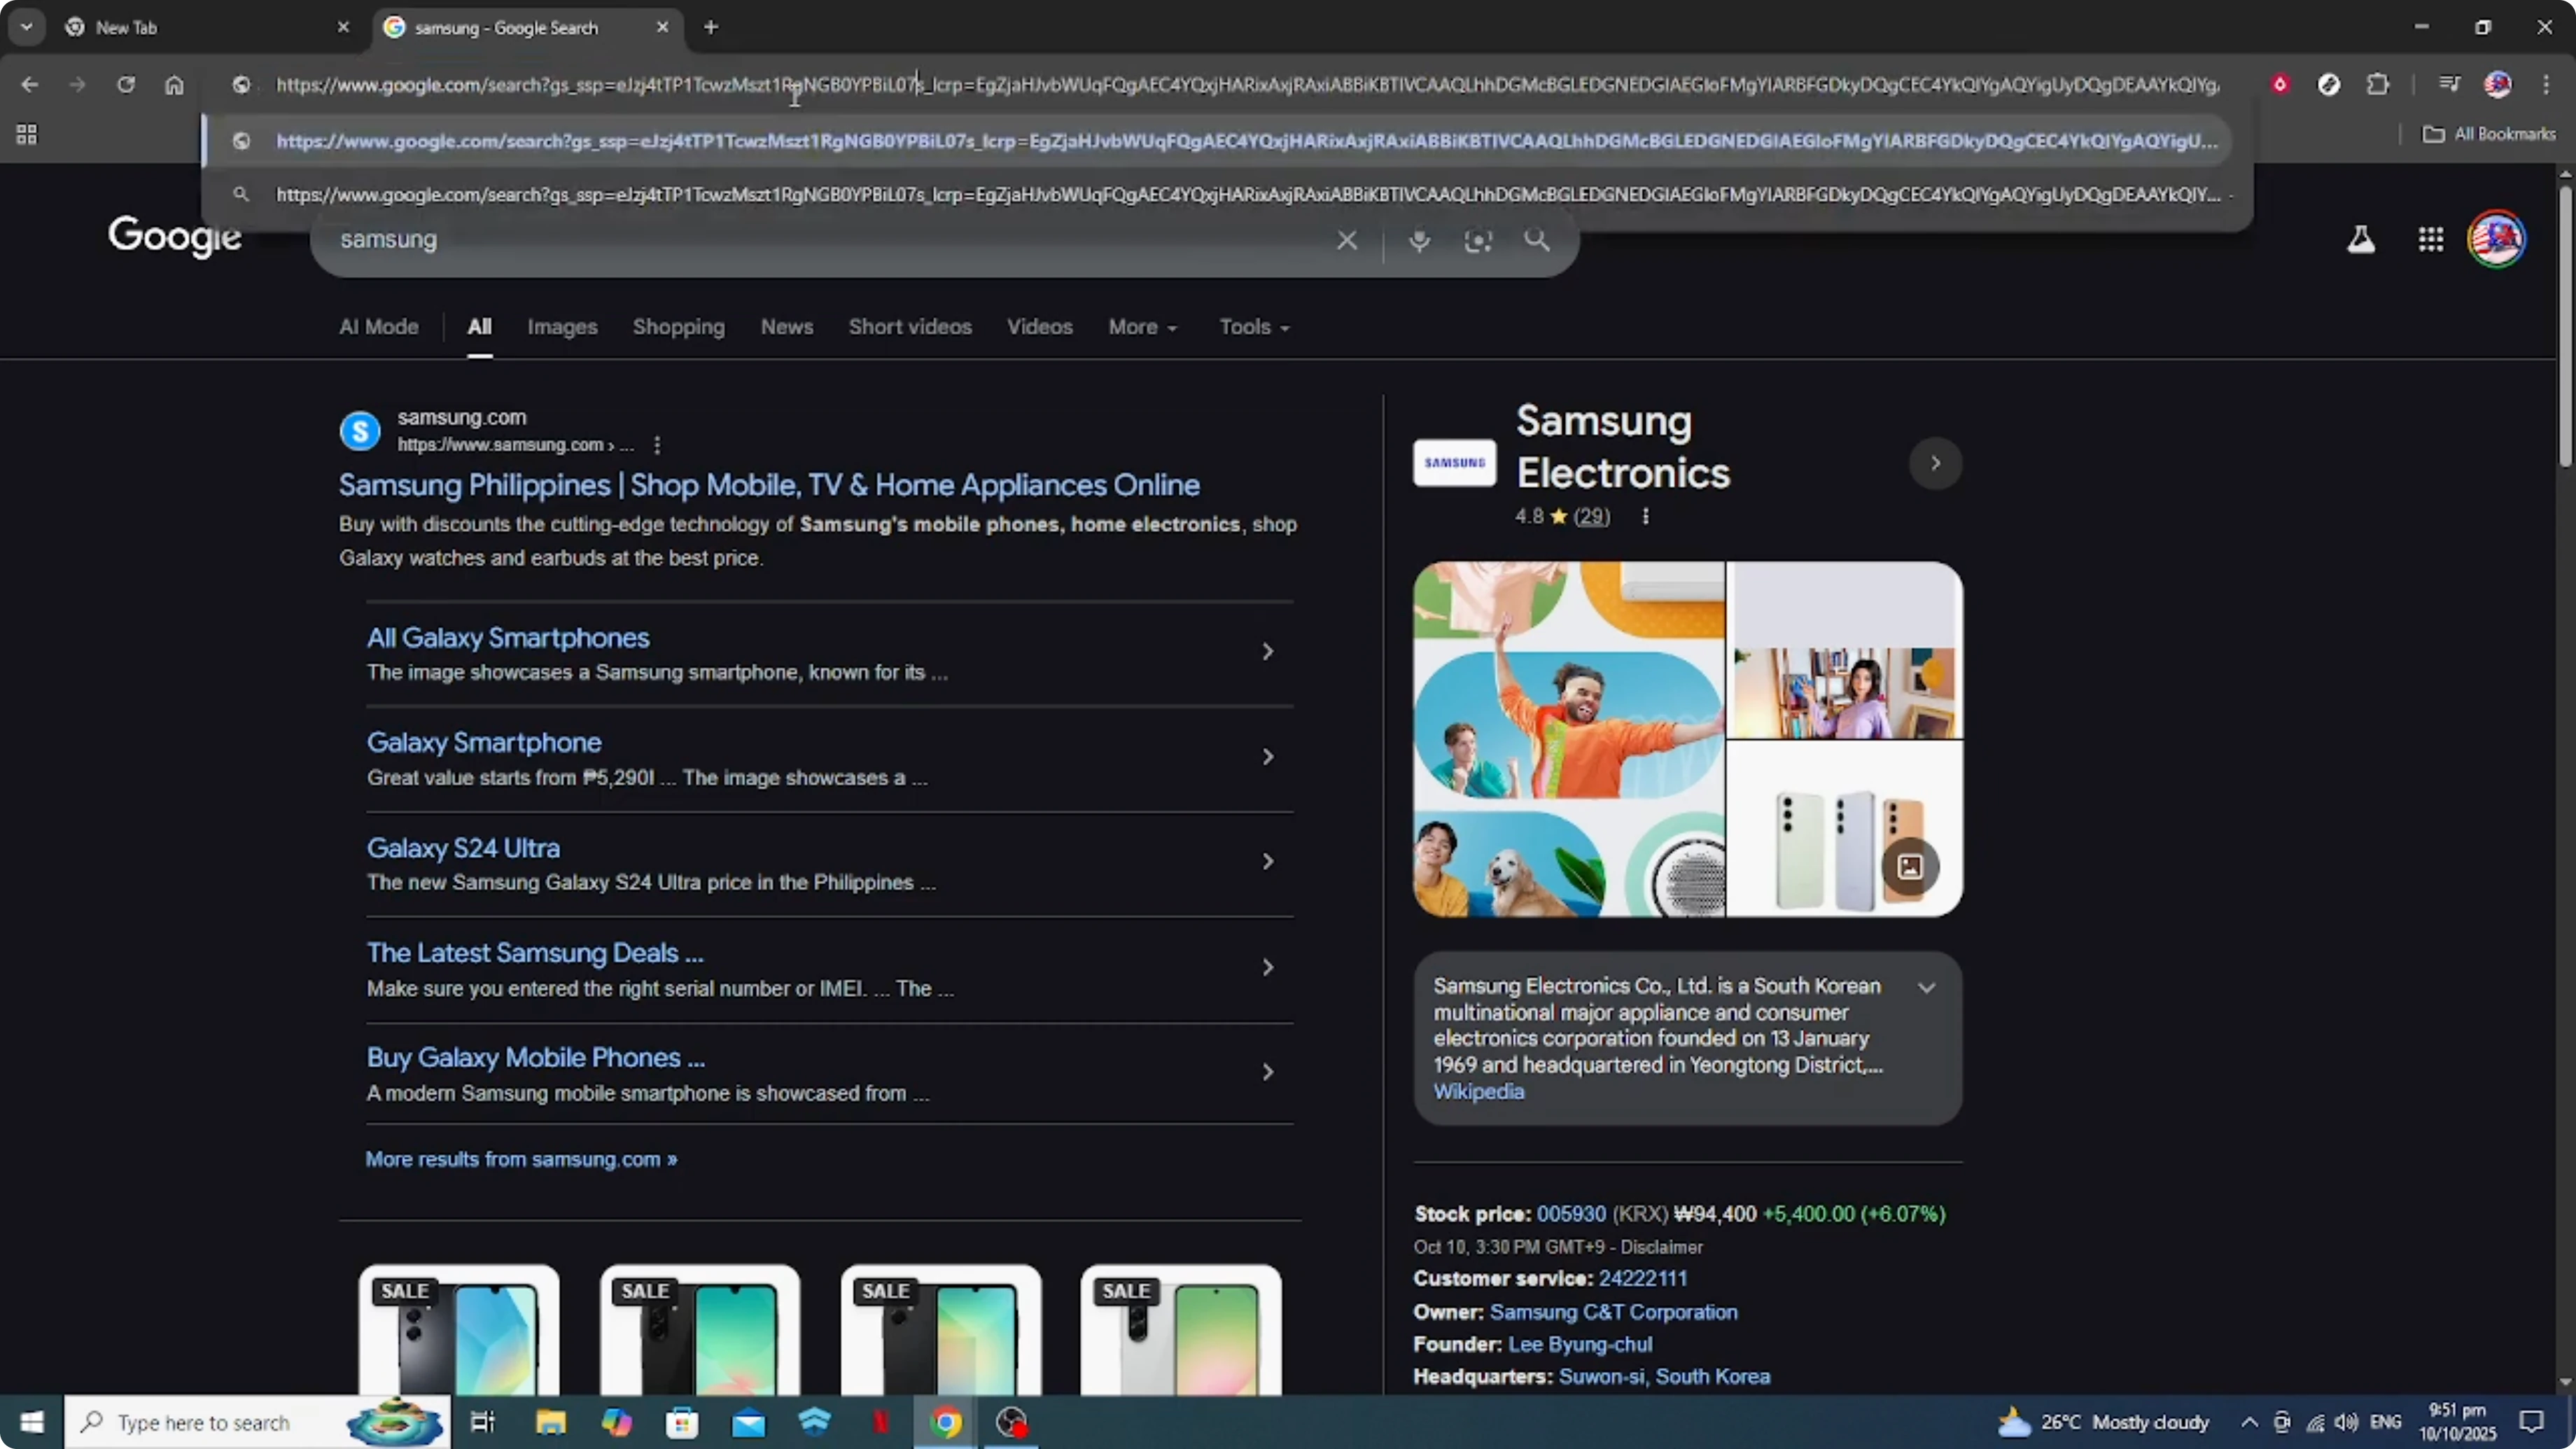Launch Microsoft Store from the taskbar
This screenshot has width=2576, height=1449.
(683, 1422)
